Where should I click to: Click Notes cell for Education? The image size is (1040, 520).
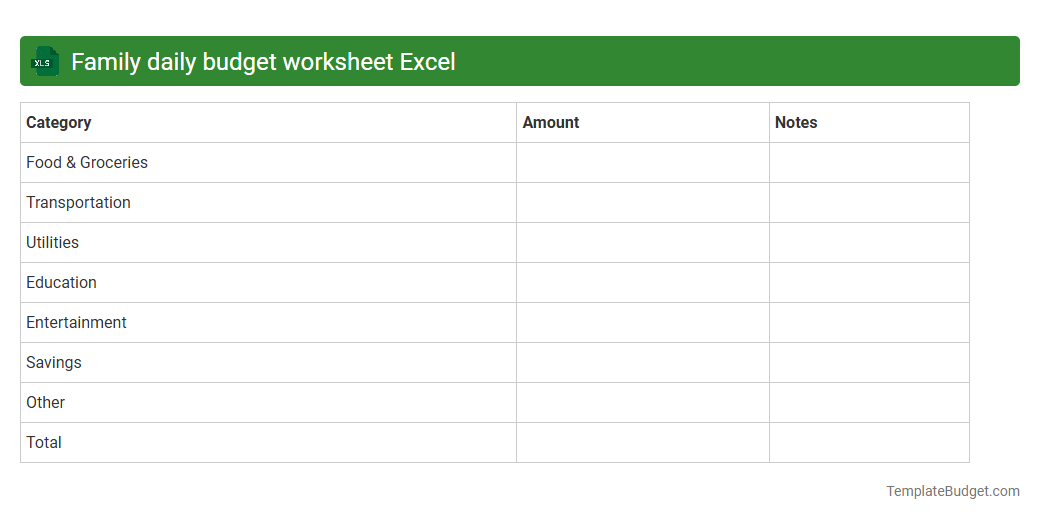[x=869, y=283]
